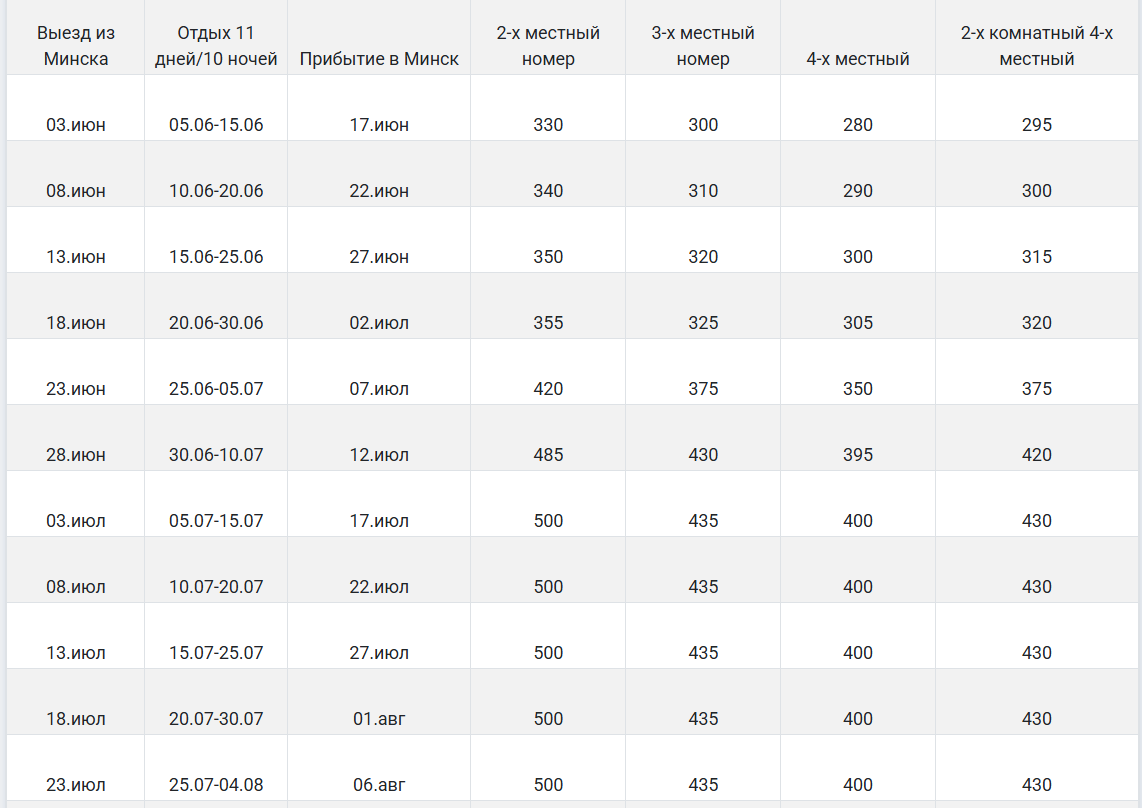Select the rest period cell '25.07-04.08'

(216, 785)
